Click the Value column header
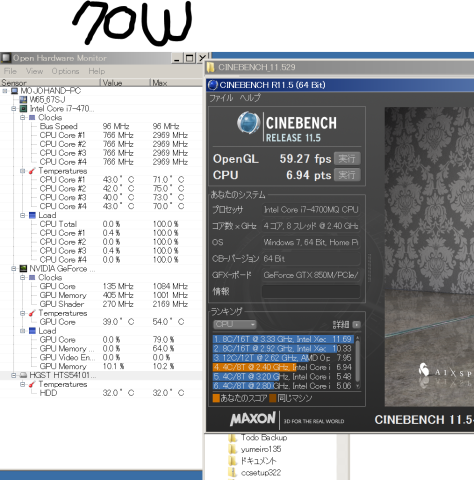The height and width of the screenshot is (480, 474). [x=125, y=83]
